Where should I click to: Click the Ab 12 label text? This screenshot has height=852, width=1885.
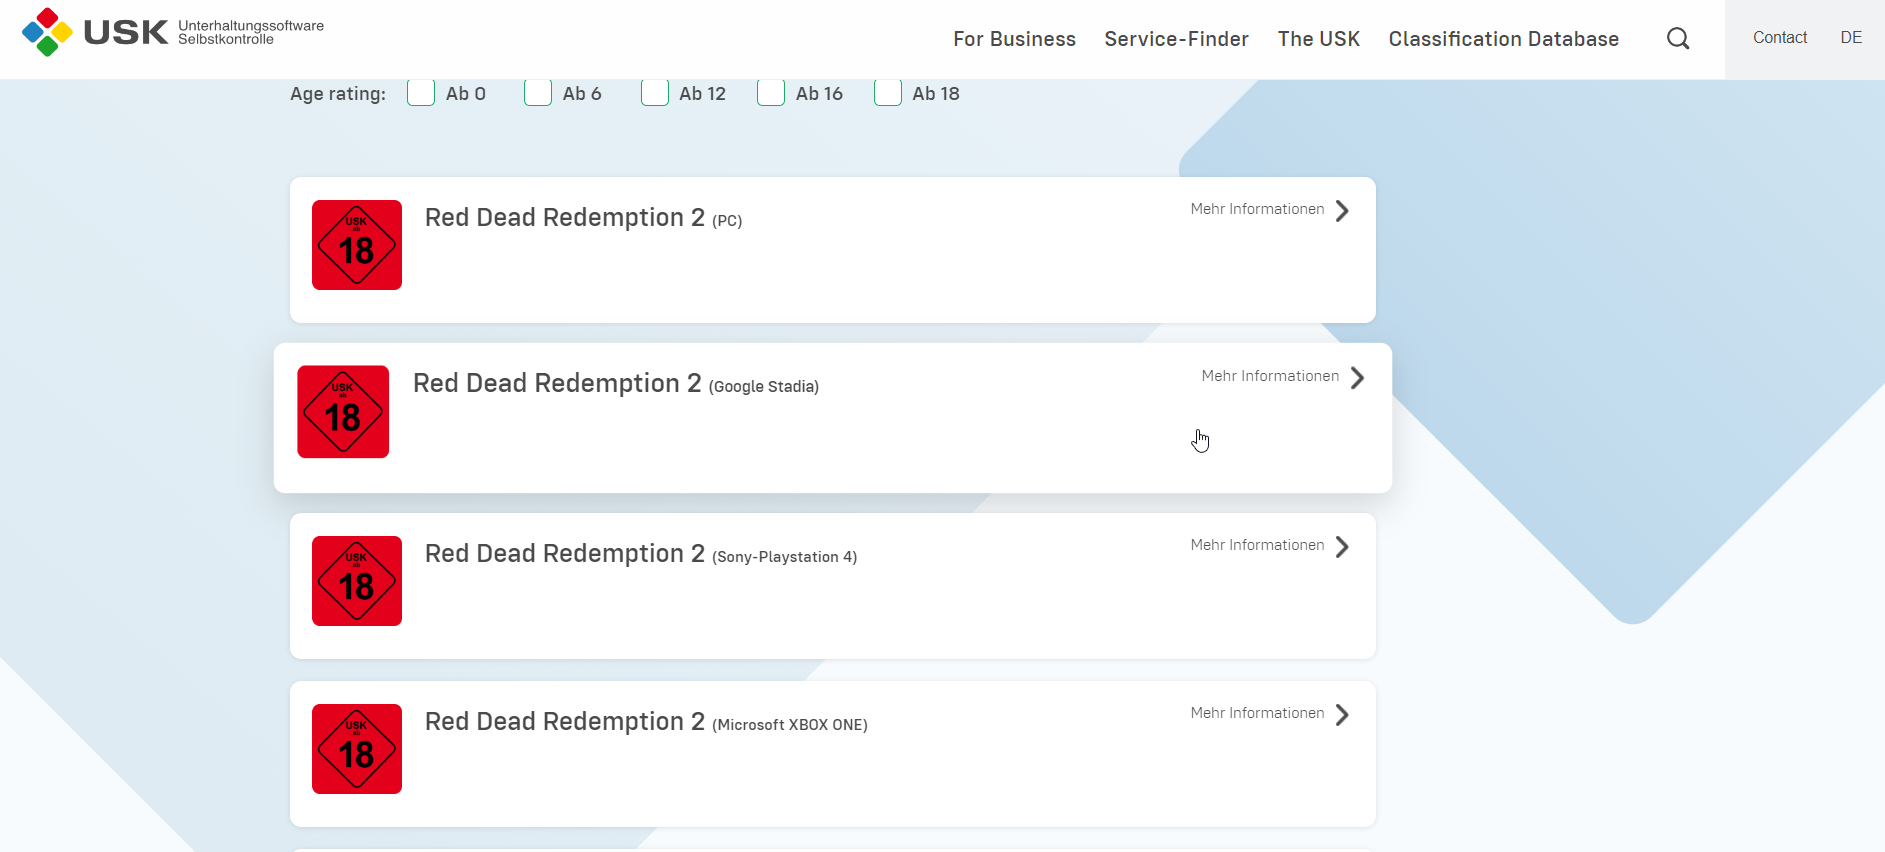pos(703,93)
